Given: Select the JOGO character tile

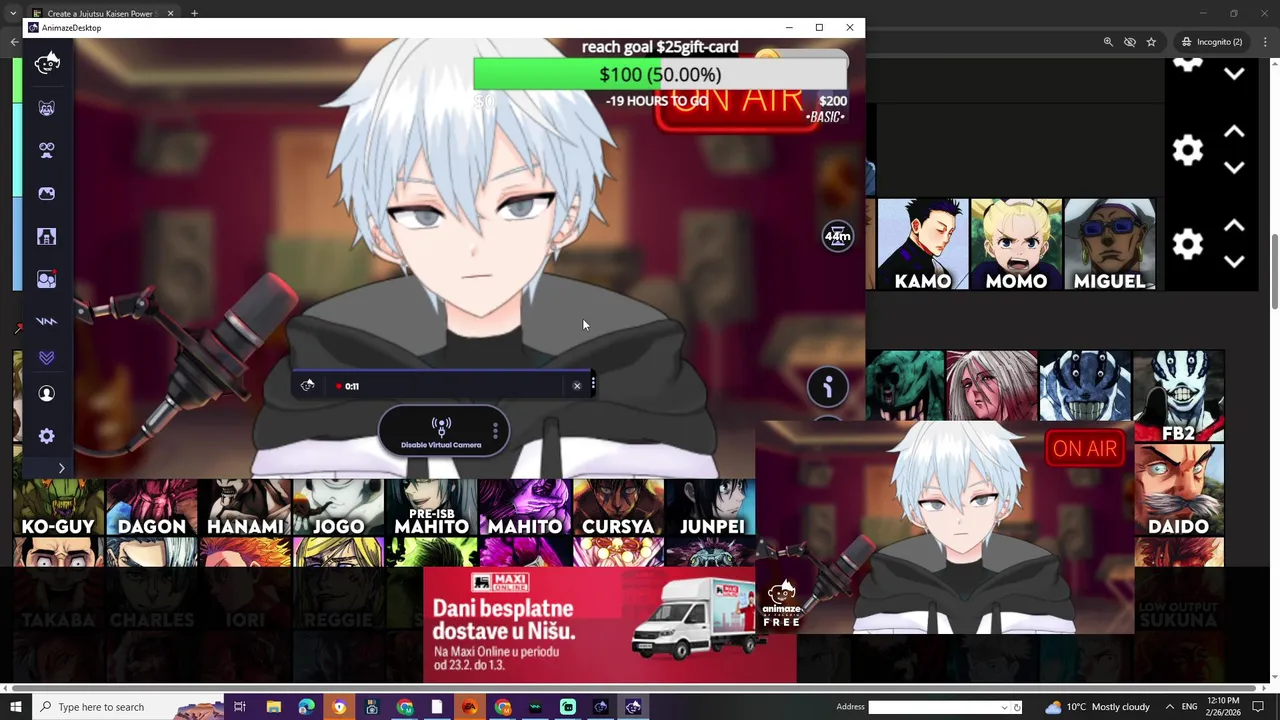Looking at the screenshot, I should click(x=338, y=509).
